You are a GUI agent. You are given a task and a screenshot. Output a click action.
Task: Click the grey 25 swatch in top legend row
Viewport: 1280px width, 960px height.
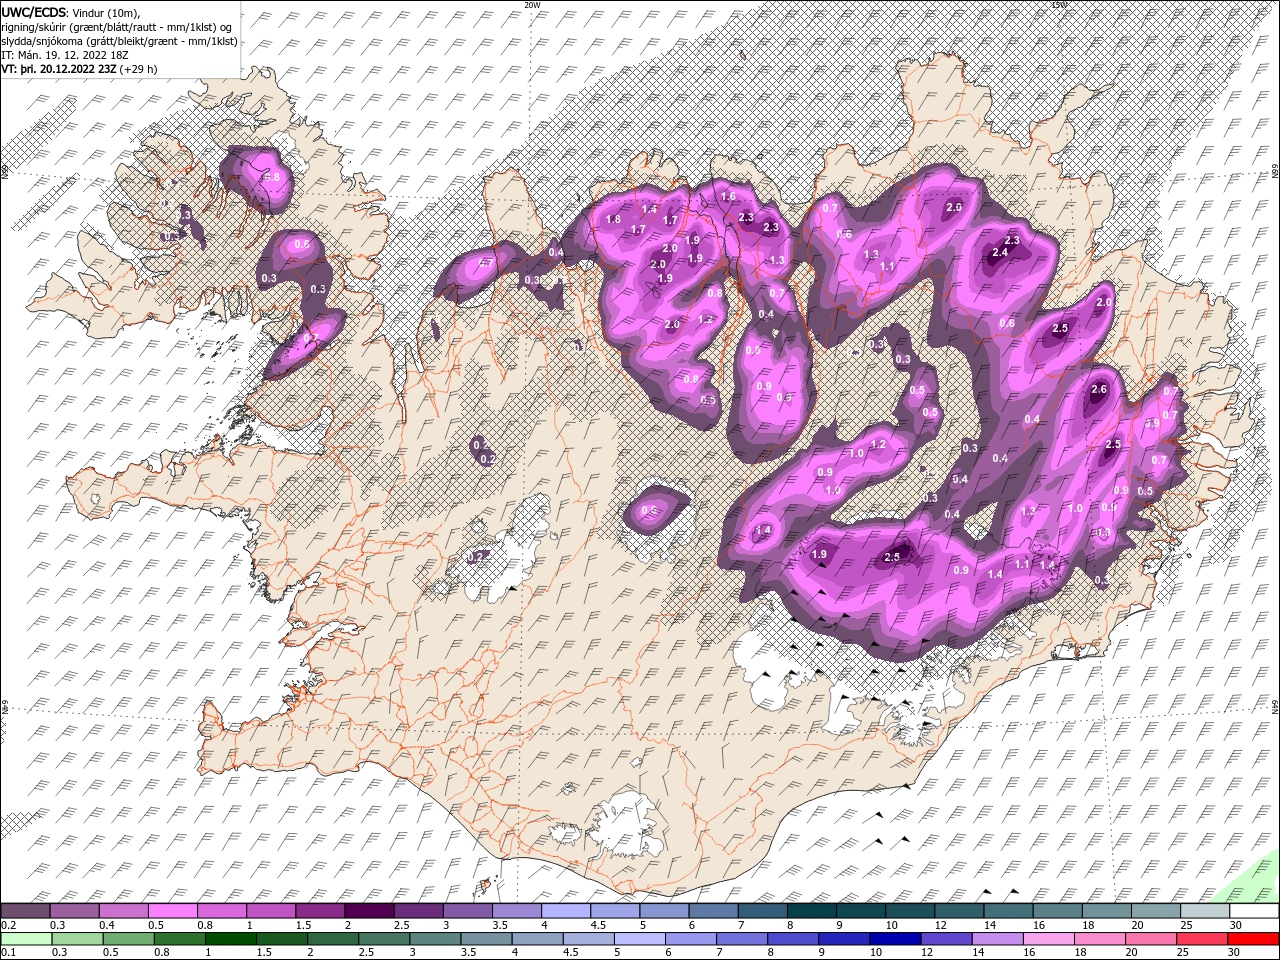(1204, 911)
